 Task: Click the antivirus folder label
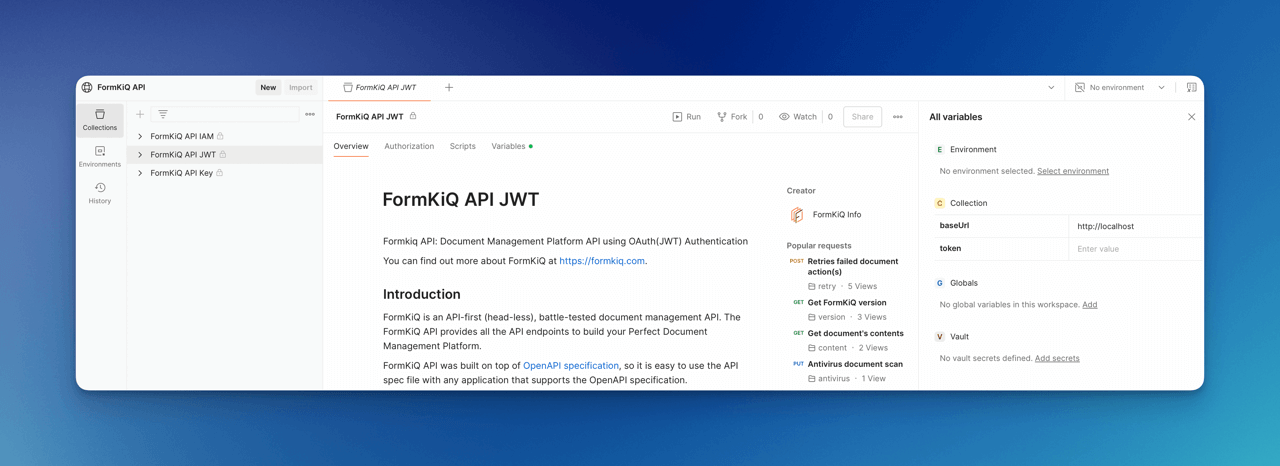(x=834, y=379)
